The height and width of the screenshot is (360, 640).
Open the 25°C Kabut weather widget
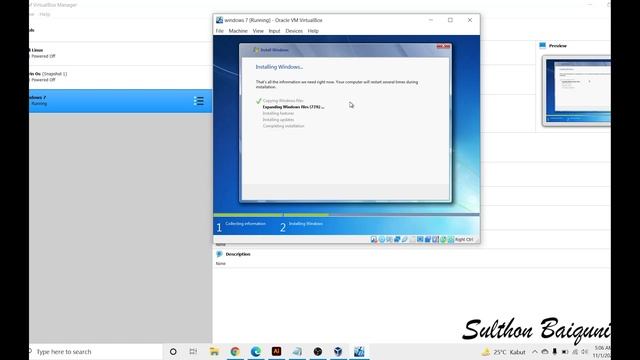coord(503,352)
